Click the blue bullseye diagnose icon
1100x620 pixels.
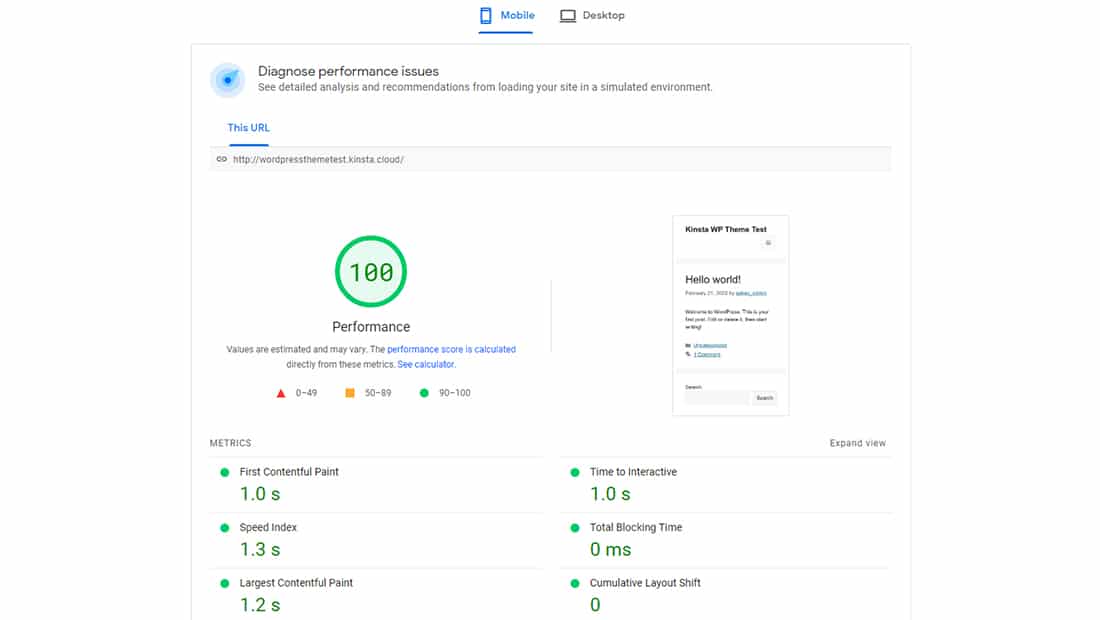[227, 80]
